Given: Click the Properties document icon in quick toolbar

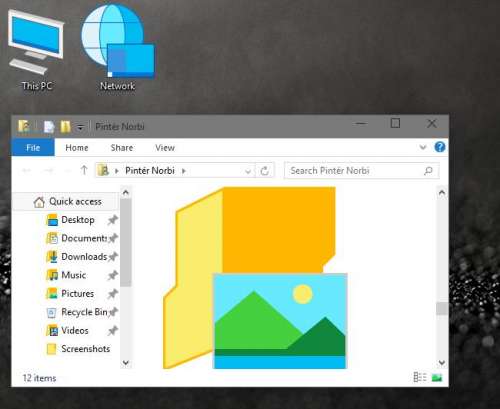Looking at the screenshot, I should [x=49, y=127].
